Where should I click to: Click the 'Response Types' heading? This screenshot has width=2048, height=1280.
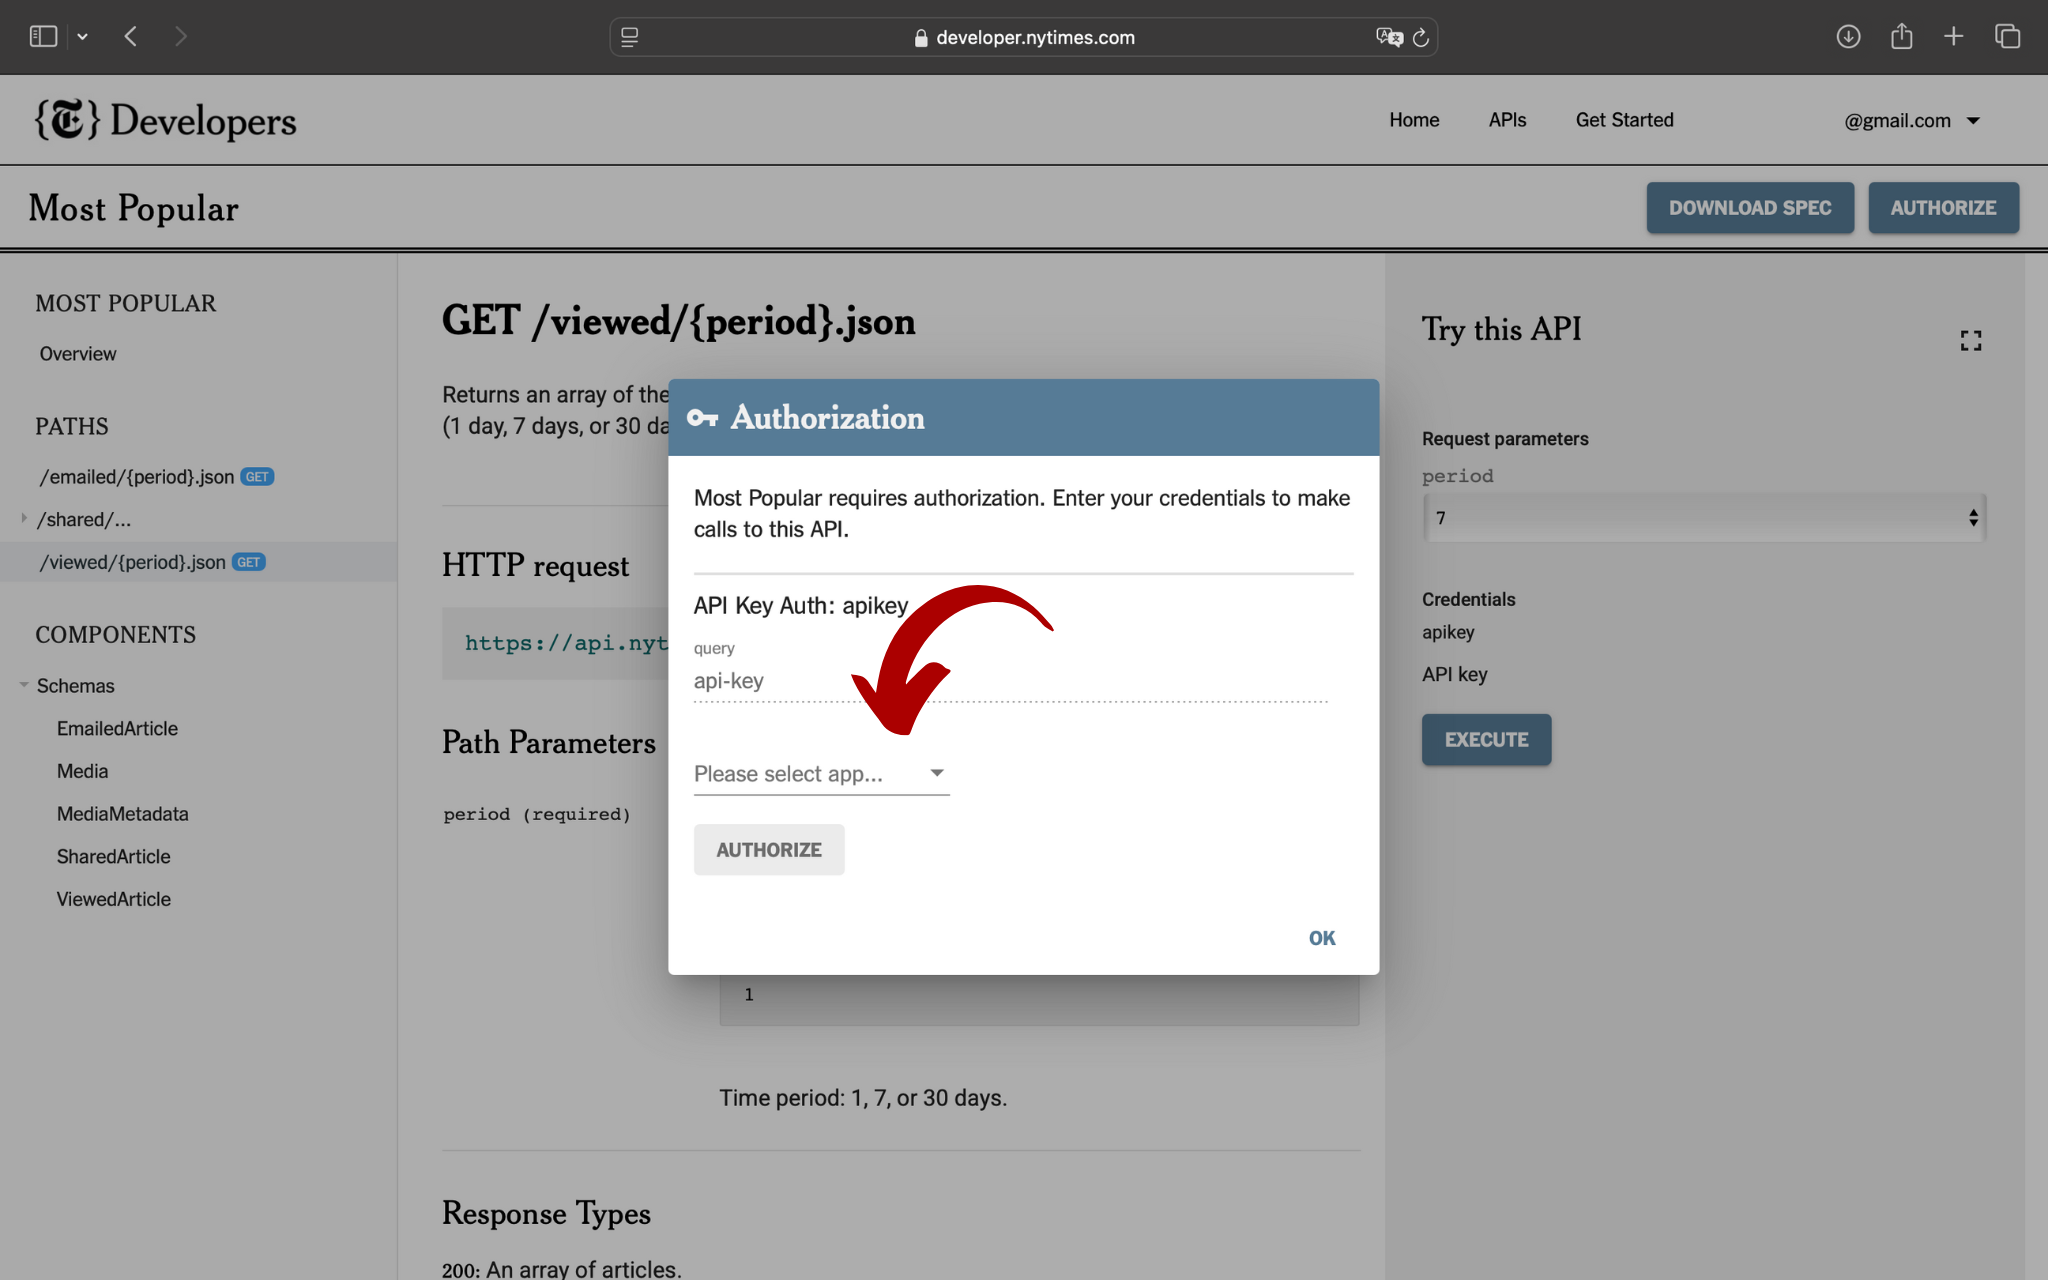coord(546,1213)
